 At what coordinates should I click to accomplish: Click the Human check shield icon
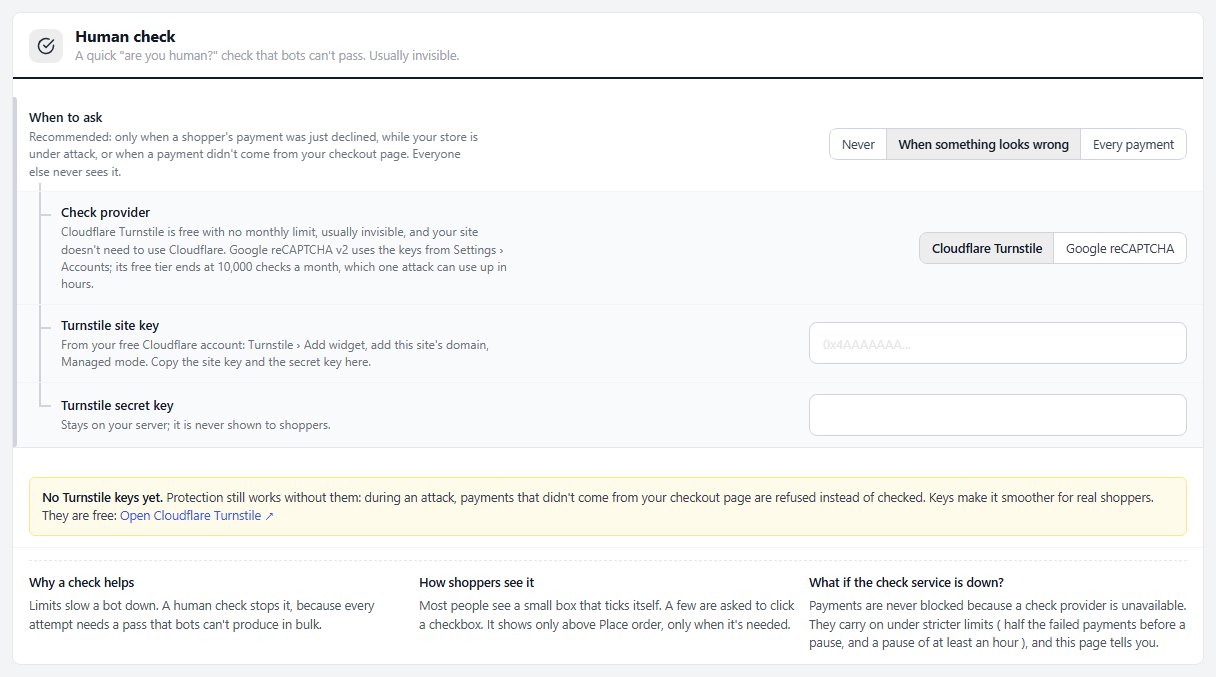(x=46, y=46)
